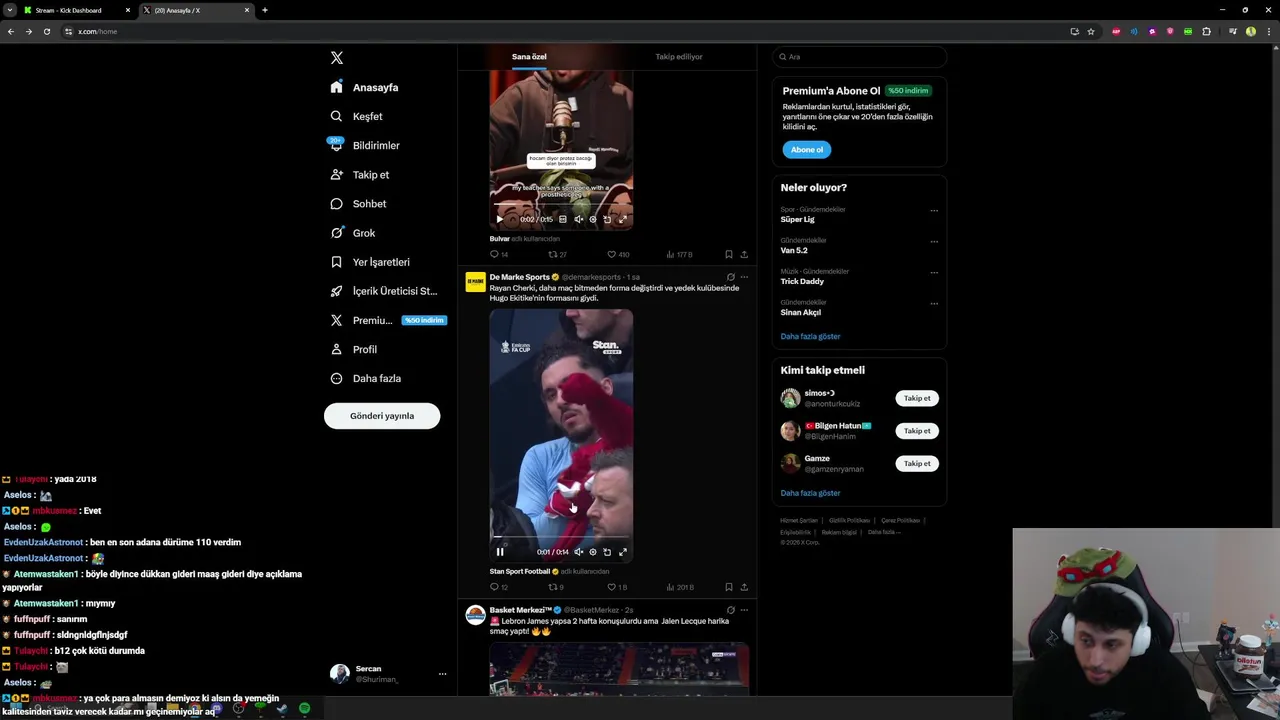Share the De Marke Sports post
The height and width of the screenshot is (720, 1280).
pyautogui.click(x=743, y=587)
